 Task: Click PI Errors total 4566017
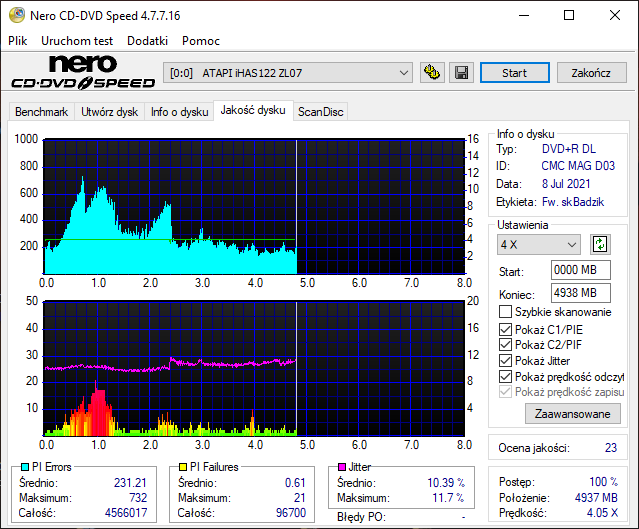click(x=126, y=513)
